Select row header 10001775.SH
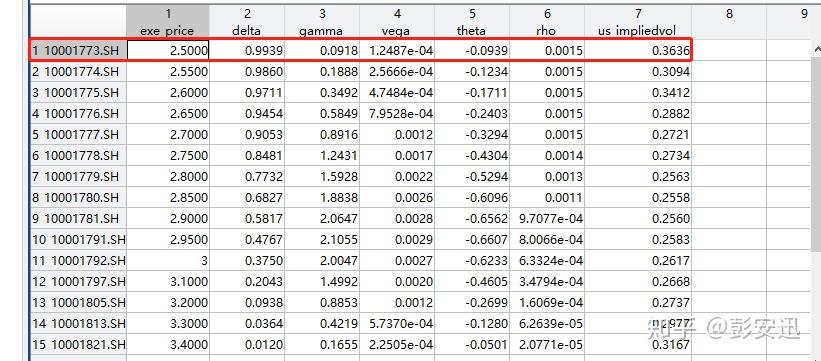 [78, 93]
